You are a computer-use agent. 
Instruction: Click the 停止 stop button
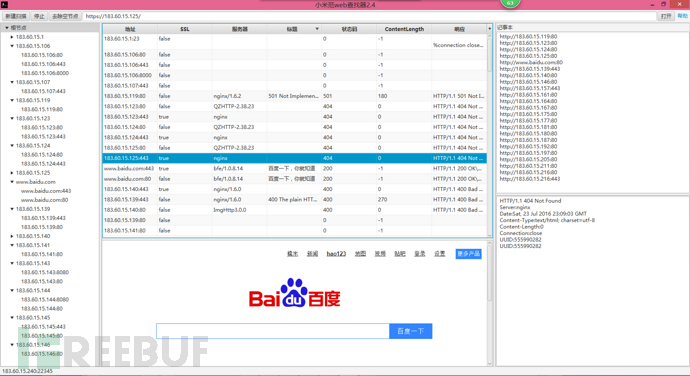point(40,16)
